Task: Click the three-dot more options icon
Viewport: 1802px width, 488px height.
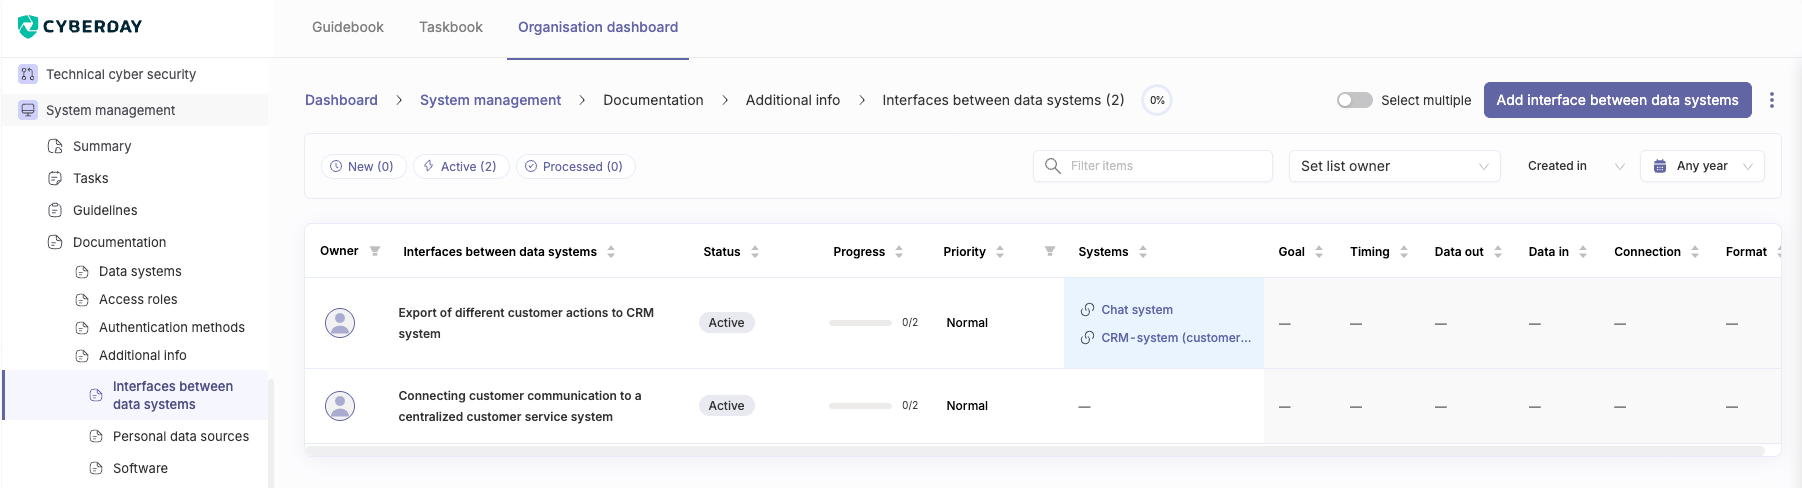Action: coord(1772,100)
